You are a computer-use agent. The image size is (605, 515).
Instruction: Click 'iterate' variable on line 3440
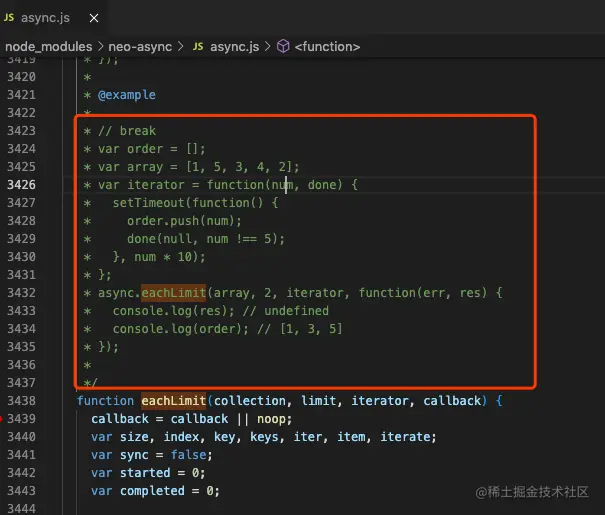406,437
